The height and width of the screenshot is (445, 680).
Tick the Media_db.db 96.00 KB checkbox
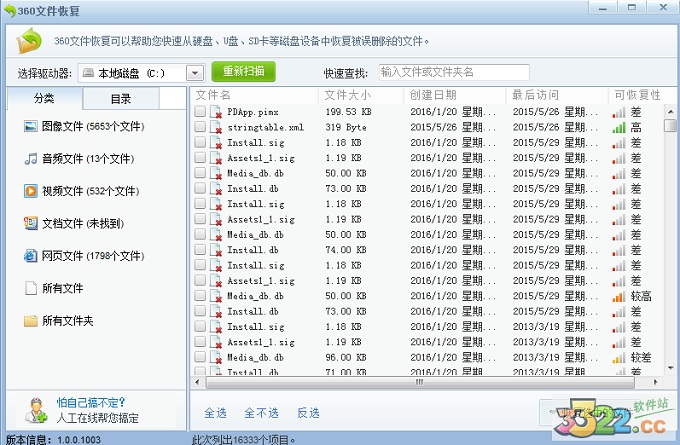coord(200,357)
